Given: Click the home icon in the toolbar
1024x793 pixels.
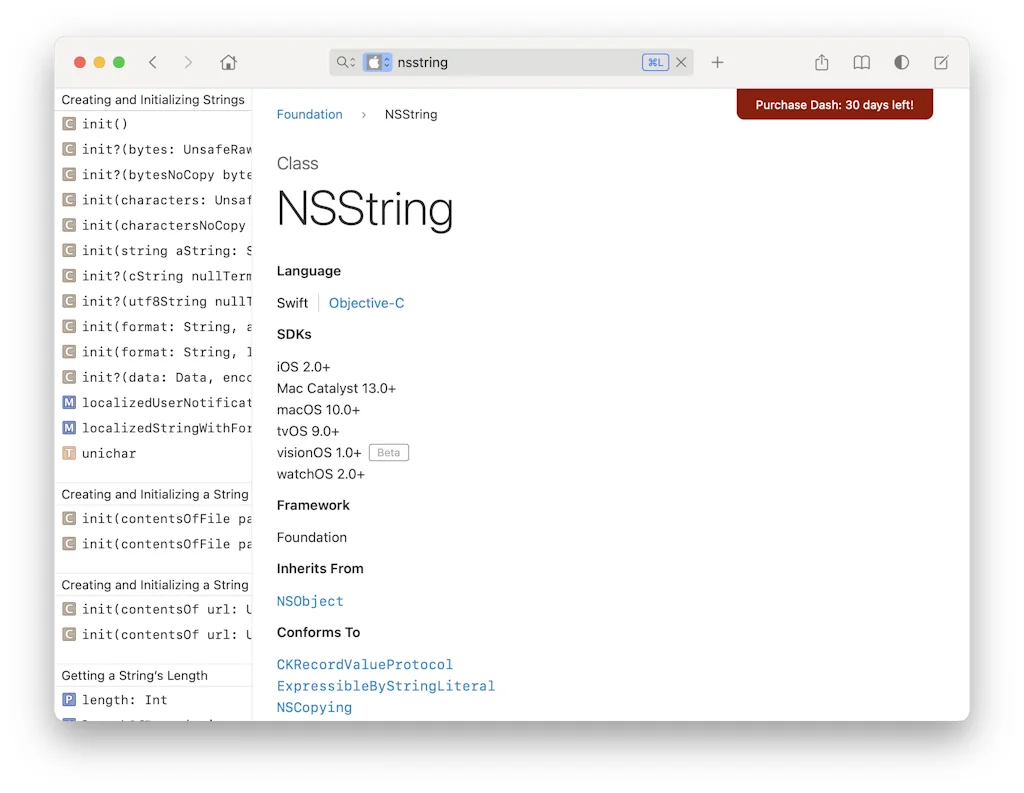Looking at the screenshot, I should point(228,62).
